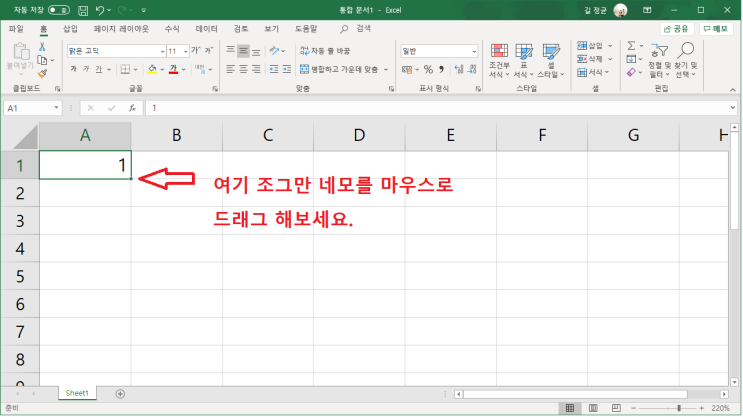Increase font size with the large 가 icon
Viewport: 743px width, 417px height.
[x=195, y=51]
